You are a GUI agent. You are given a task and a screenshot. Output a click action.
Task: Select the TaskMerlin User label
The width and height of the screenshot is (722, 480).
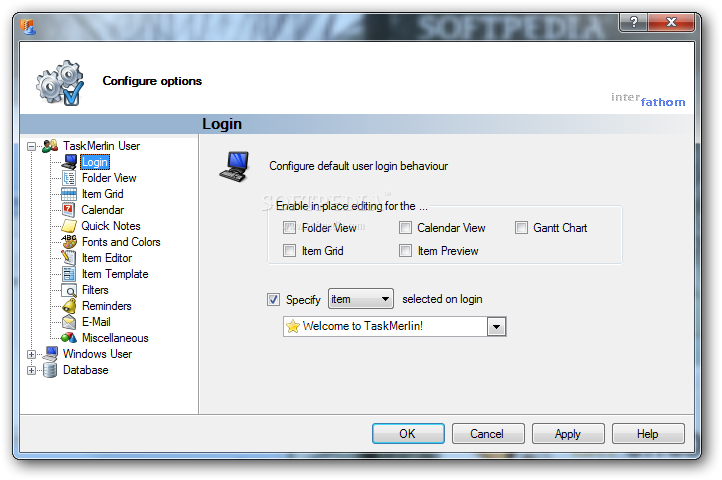coord(101,146)
